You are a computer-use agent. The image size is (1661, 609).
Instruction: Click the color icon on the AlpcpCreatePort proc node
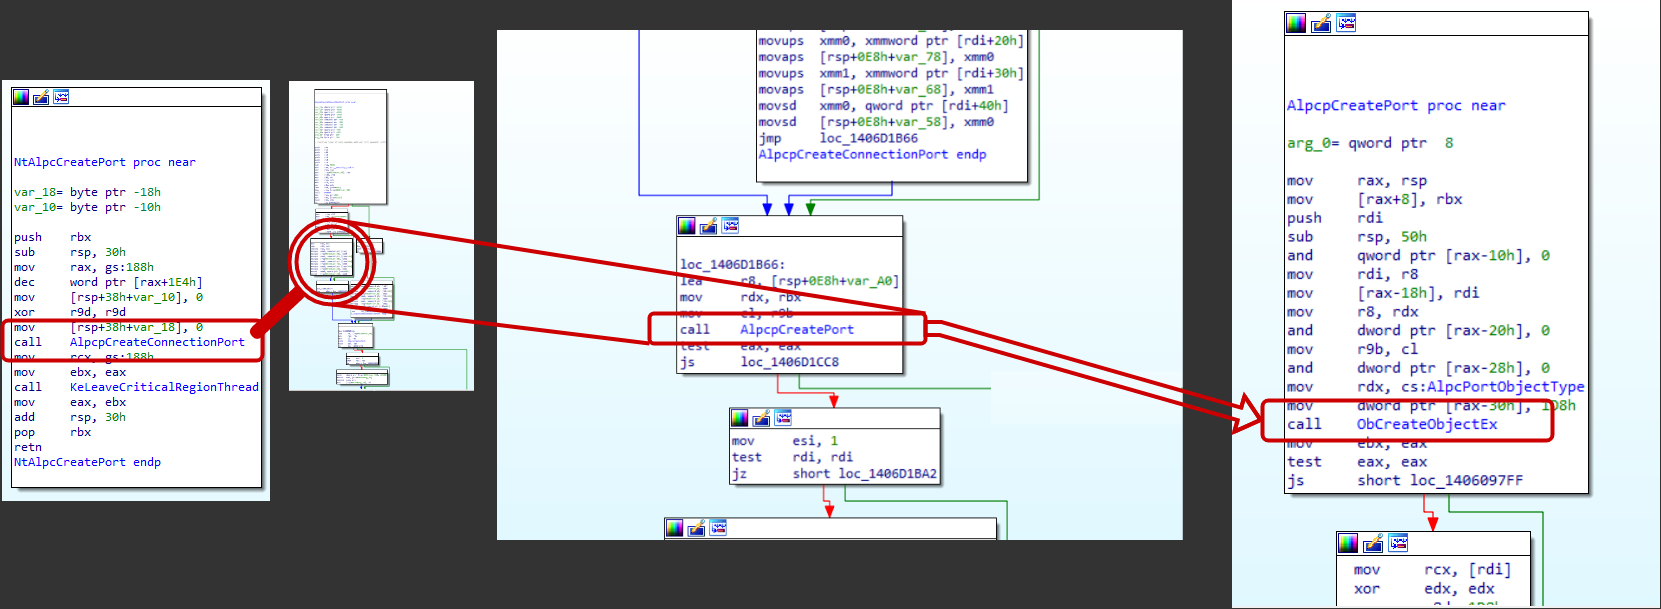[1296, 23]
